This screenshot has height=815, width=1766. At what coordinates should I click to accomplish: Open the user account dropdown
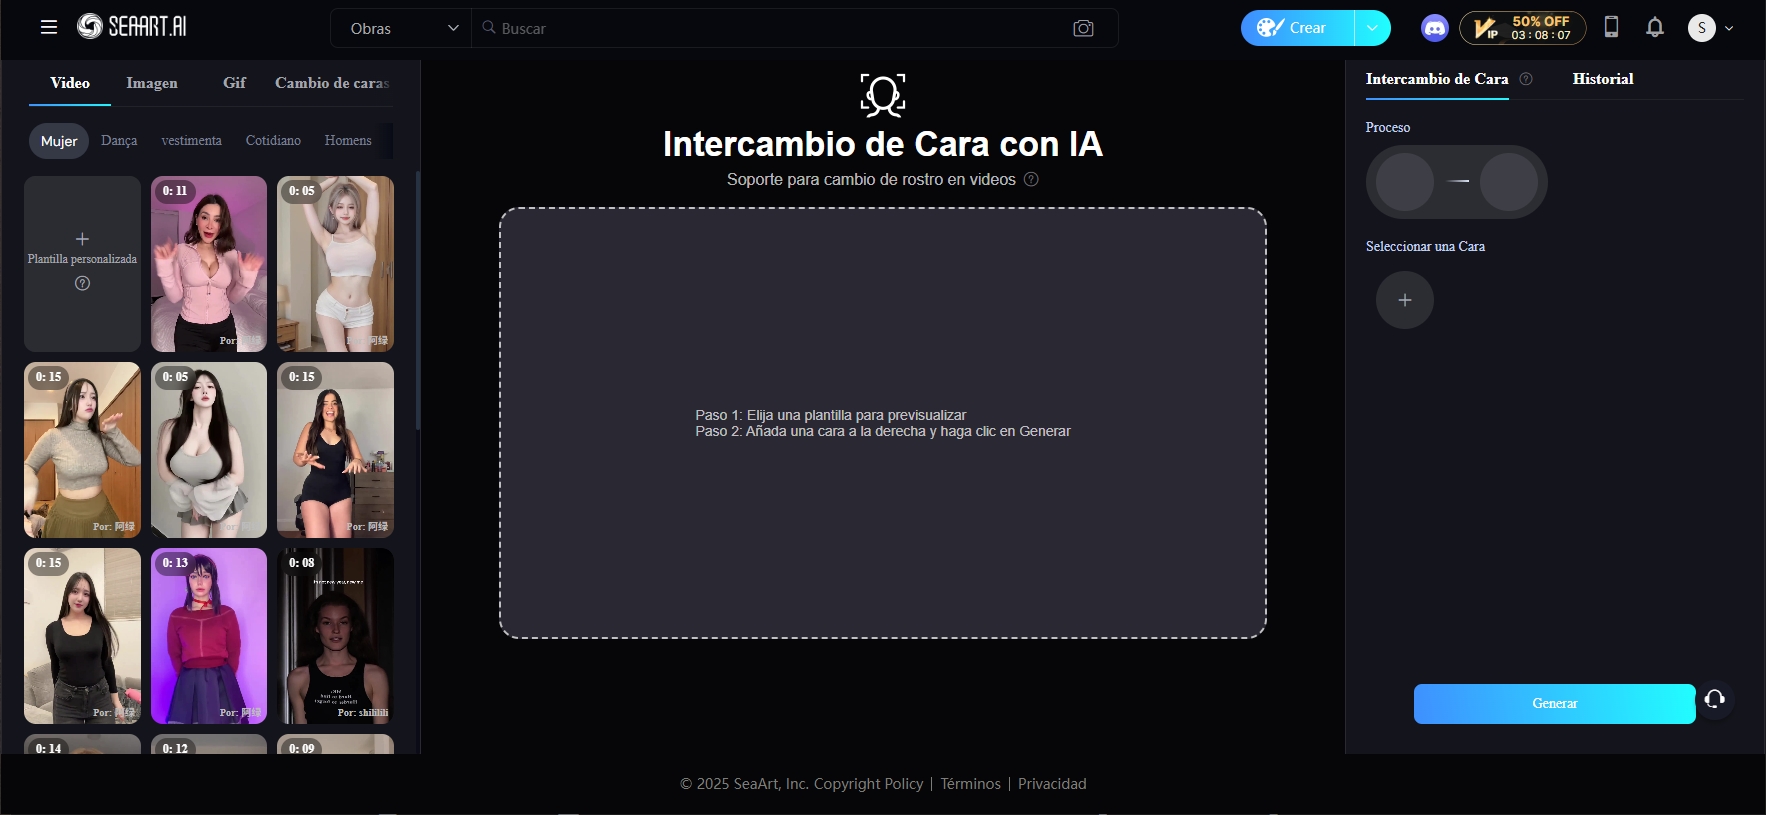point(1711,28)
